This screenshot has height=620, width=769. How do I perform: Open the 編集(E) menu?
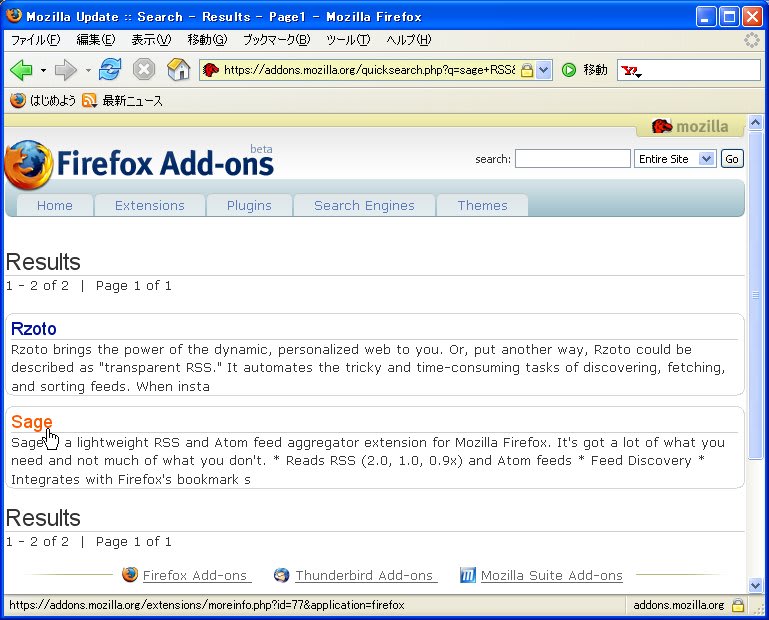[96, 40]
